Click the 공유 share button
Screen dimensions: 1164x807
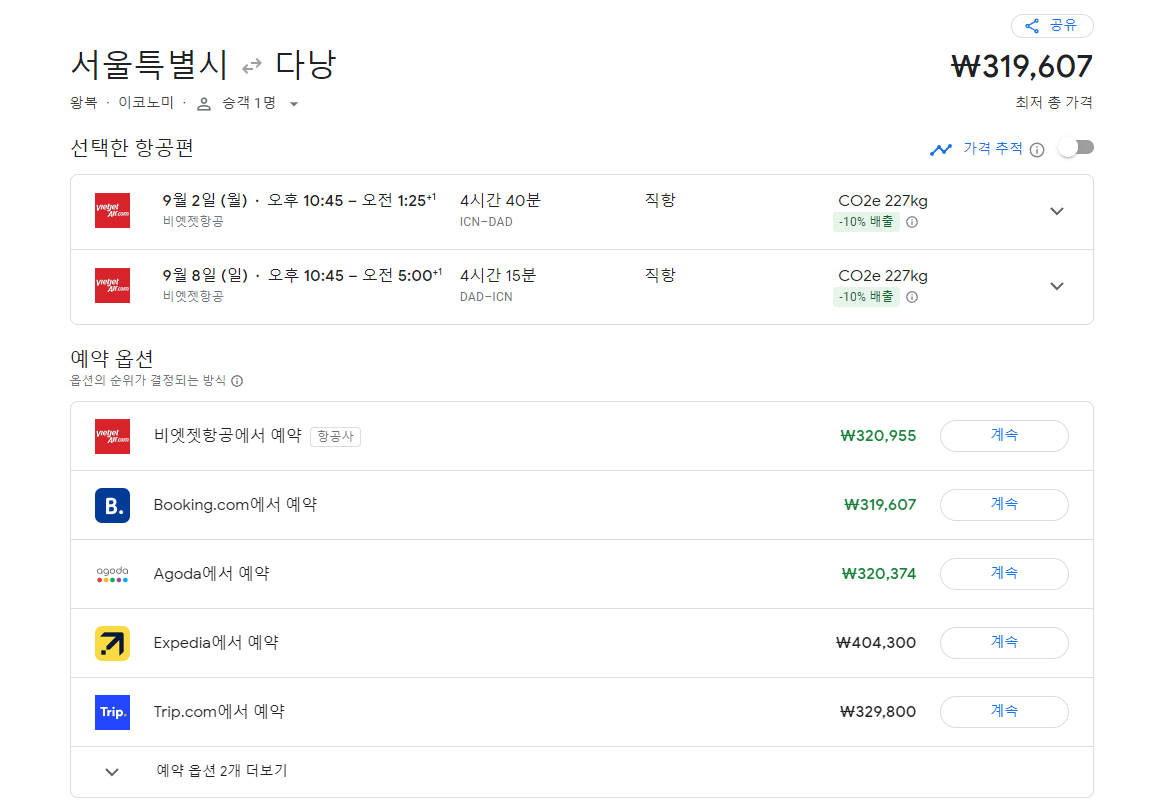tap(1052, 25)
